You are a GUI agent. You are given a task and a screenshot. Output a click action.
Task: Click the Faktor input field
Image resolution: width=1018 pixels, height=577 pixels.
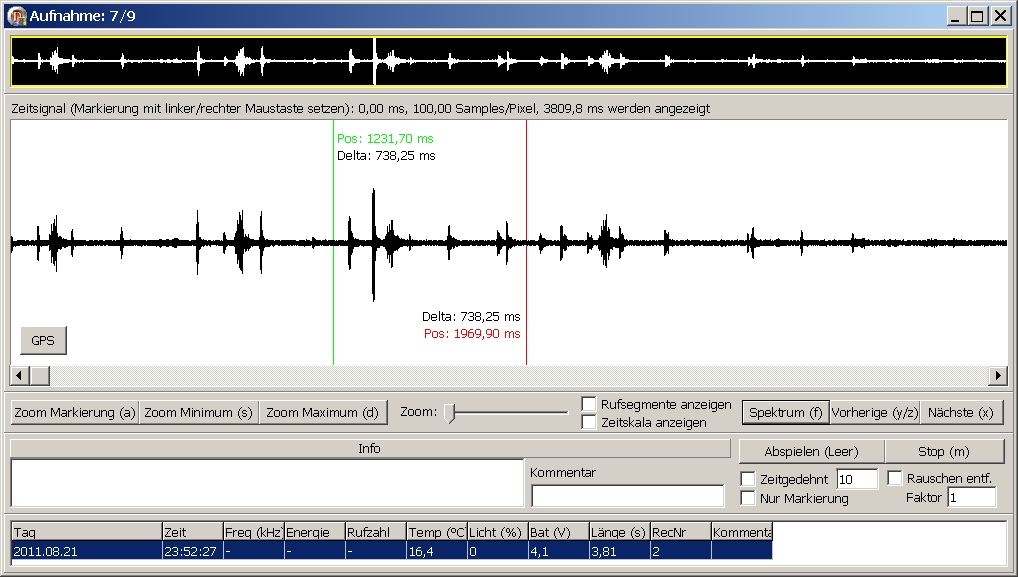coord(971,497)
